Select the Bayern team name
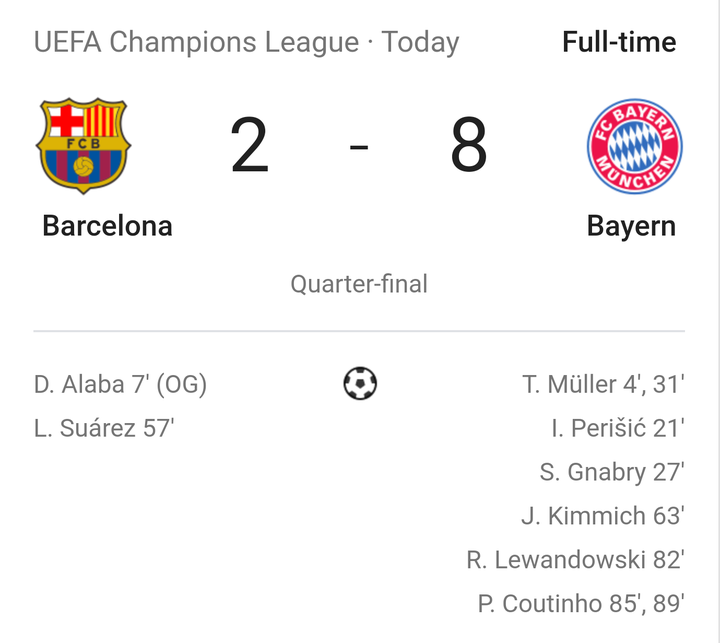Screen dimensions: 720x643 click(631, 226)
